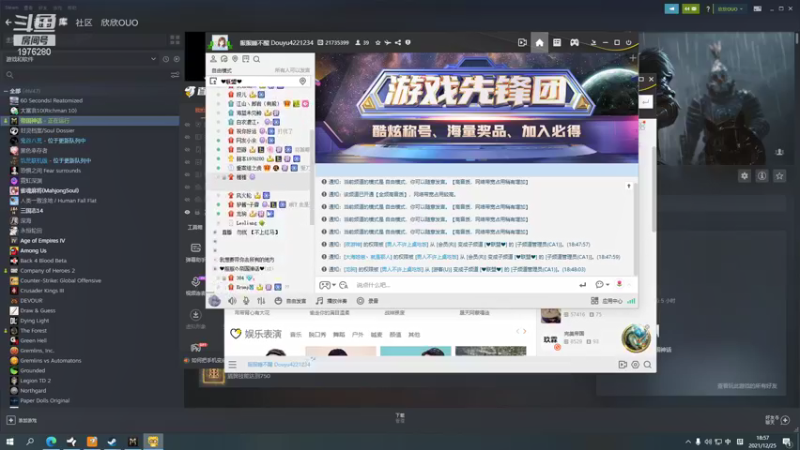800x450 pixels.
Task: Share the channel via share icon
Action: [398, 43]
